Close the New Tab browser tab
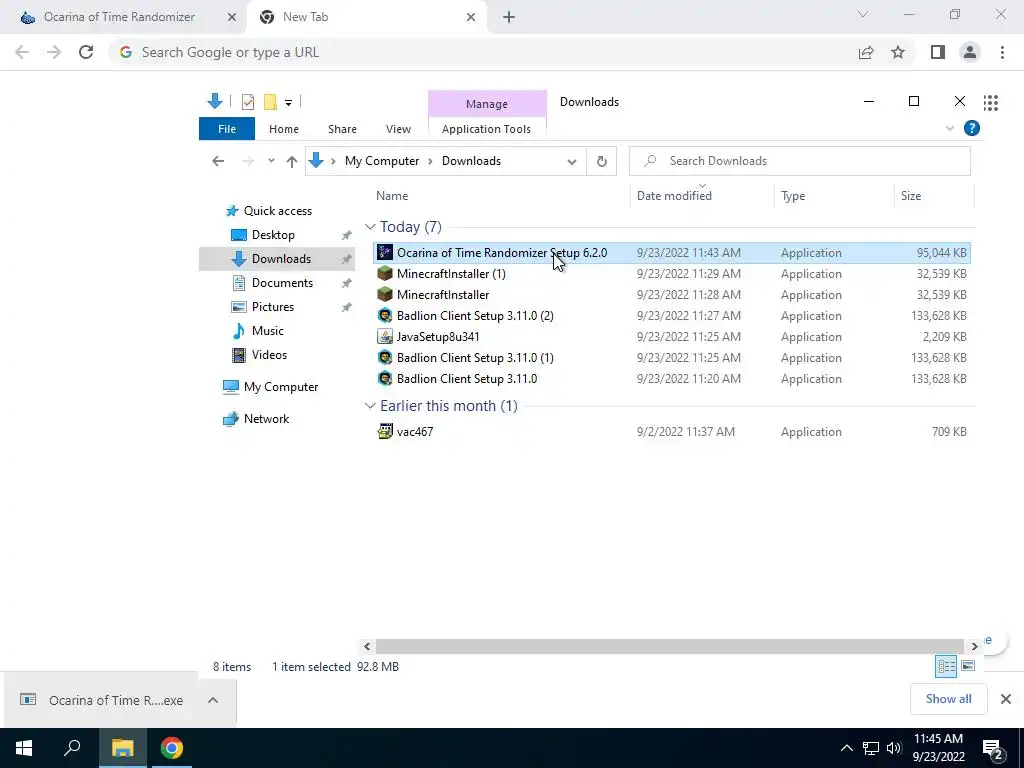The width and height of the screenshot is (1024, 768). 471,18
